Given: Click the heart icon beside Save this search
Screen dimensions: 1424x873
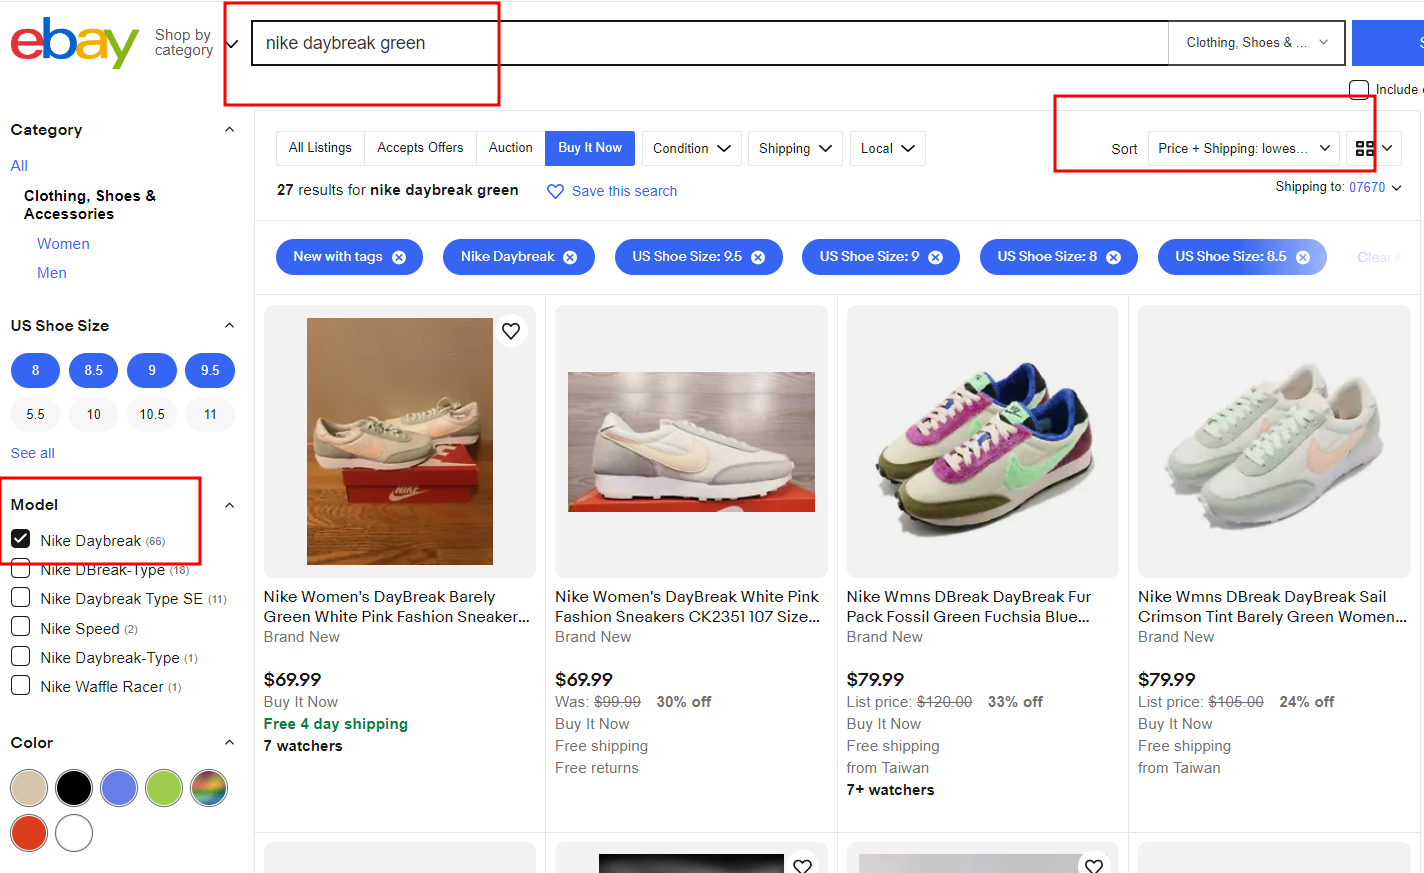Looking at the screenshot, I should [x=555, y=191].
